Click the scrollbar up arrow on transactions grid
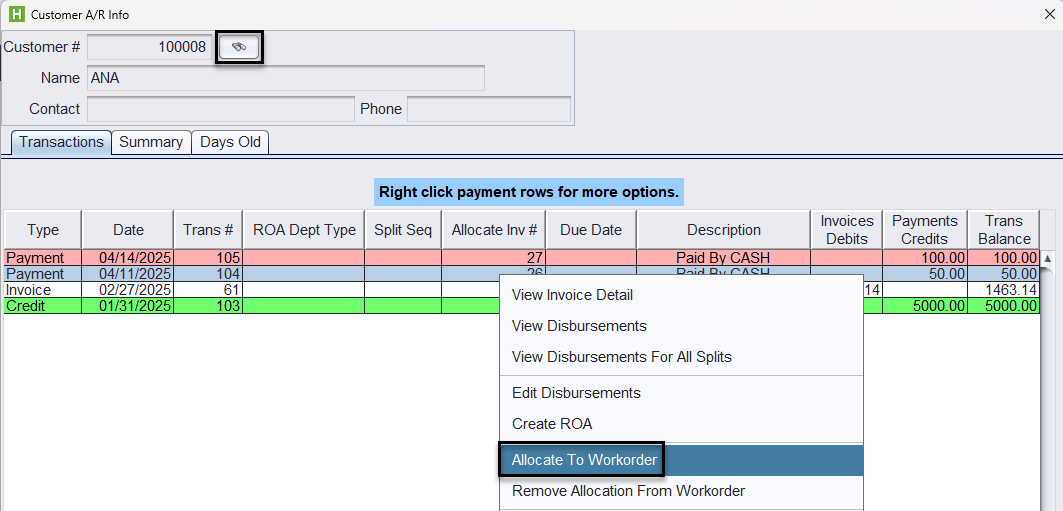Screen dimensions: 1063x511 click(x=1048, y=258)
